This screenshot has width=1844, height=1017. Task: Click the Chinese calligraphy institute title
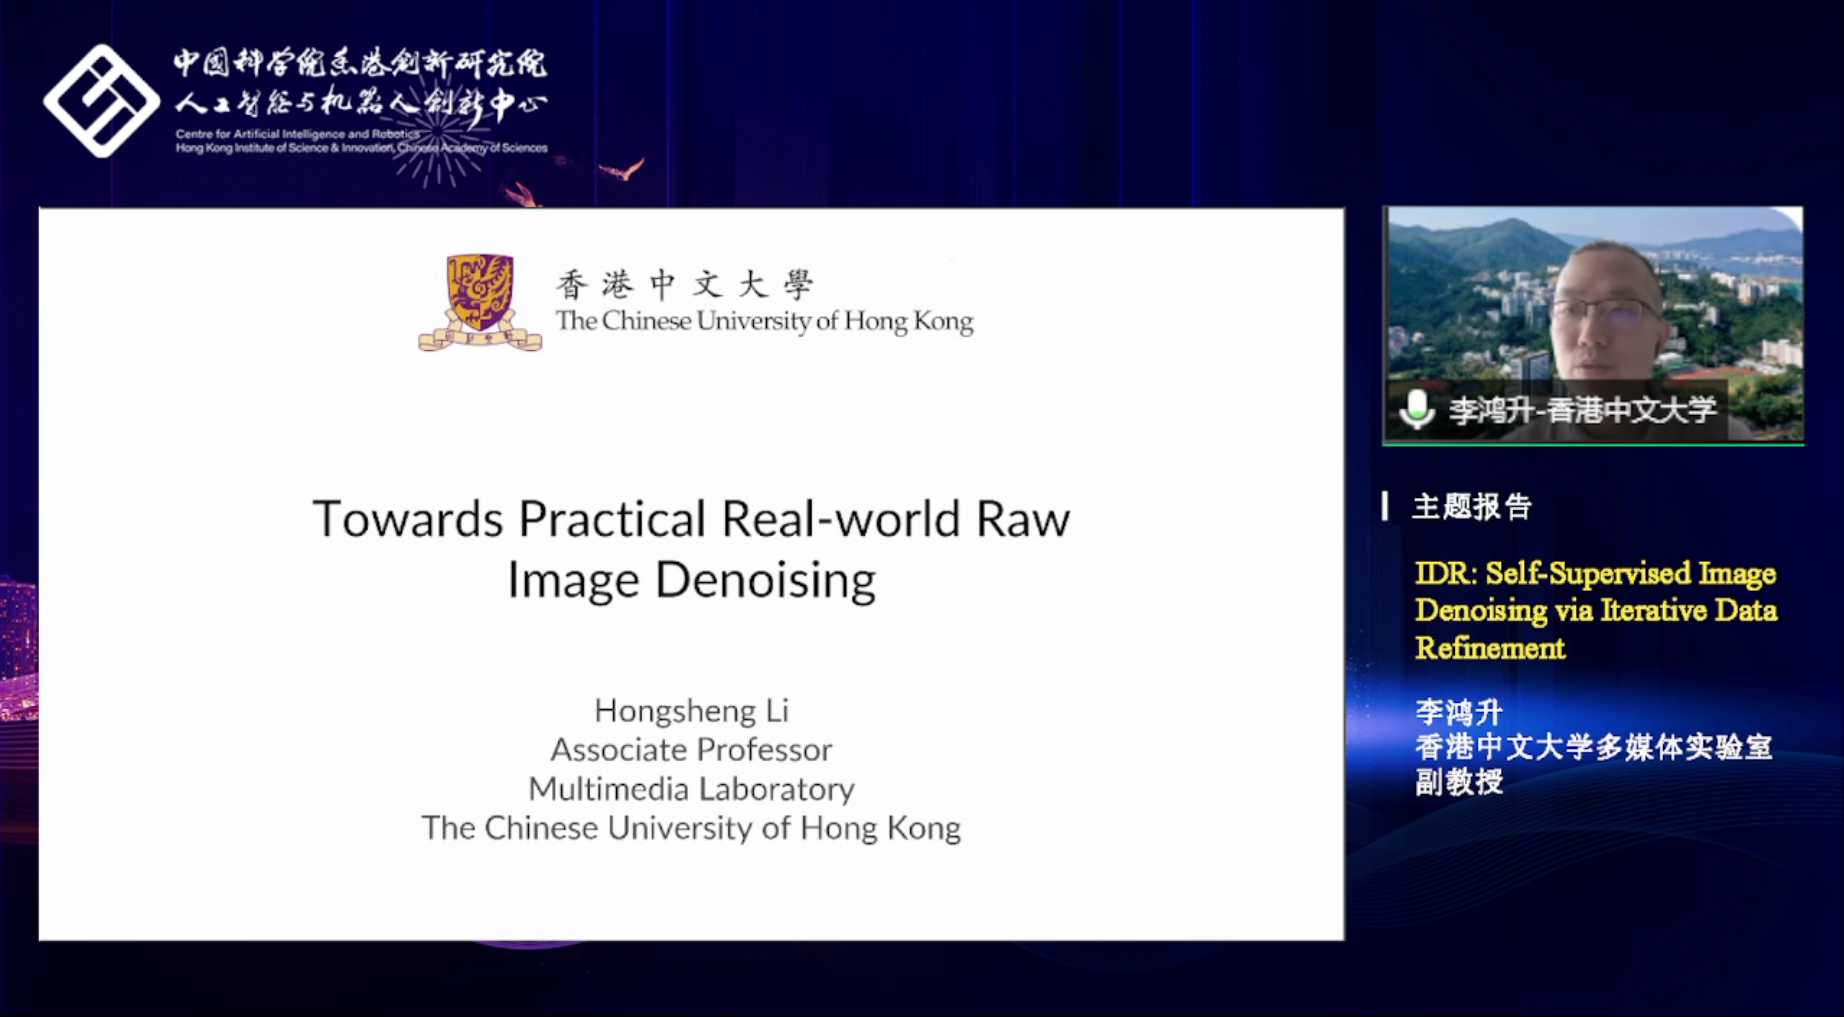pos(360,82)
